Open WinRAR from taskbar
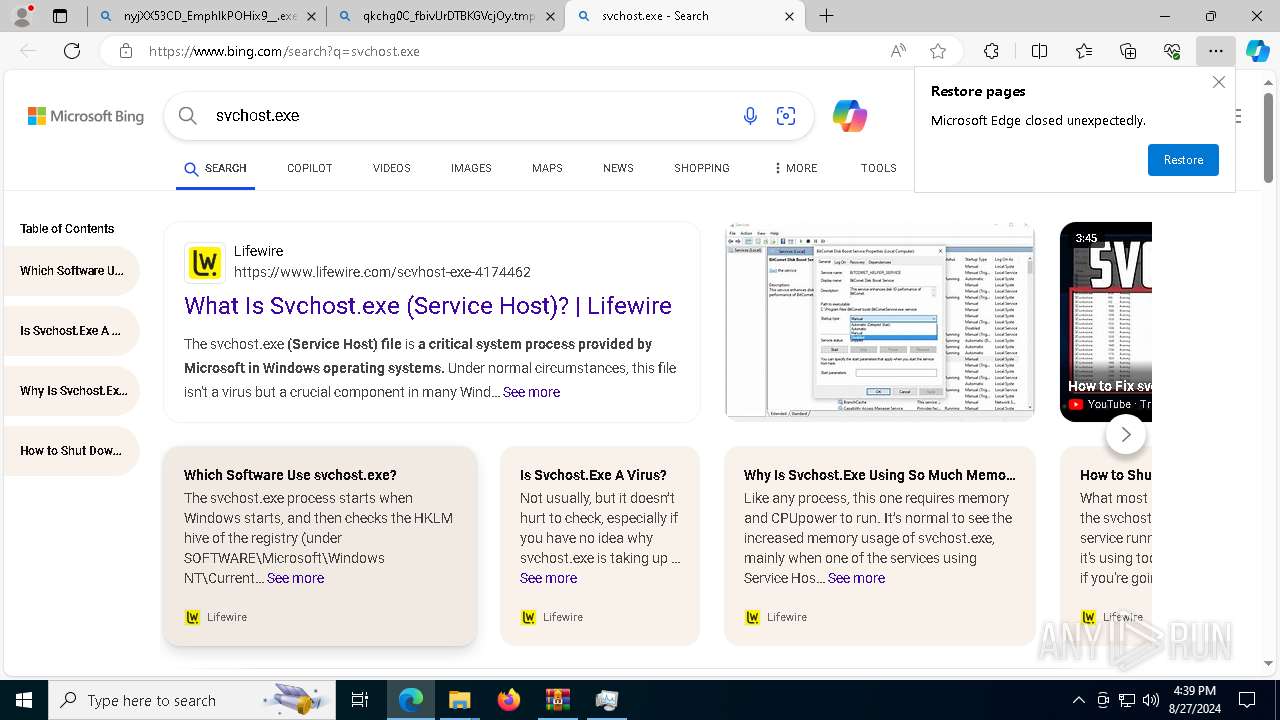This screenshot has height=720, width=1280. pos(557,700)
